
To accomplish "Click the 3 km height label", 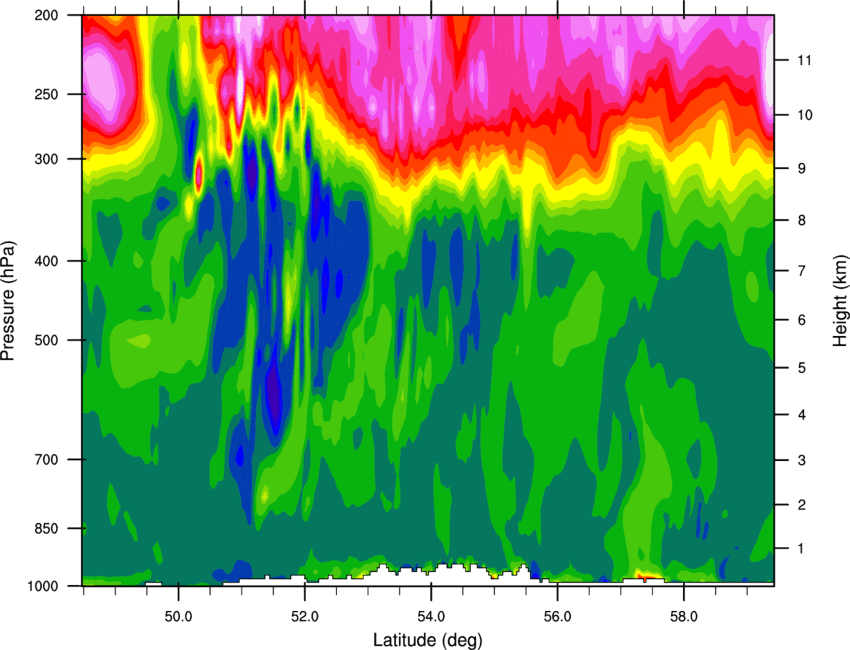I will (x=801, y=460).
